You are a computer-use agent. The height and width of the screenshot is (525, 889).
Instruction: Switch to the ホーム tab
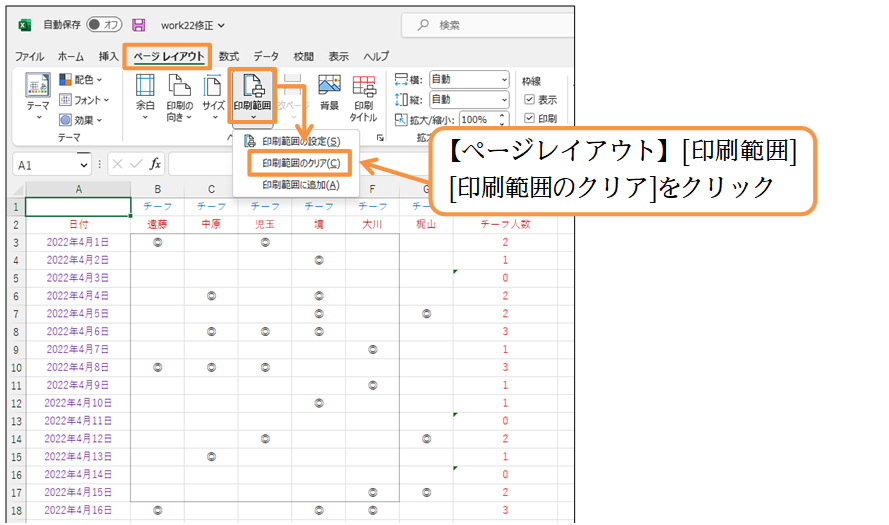point(71,56)
